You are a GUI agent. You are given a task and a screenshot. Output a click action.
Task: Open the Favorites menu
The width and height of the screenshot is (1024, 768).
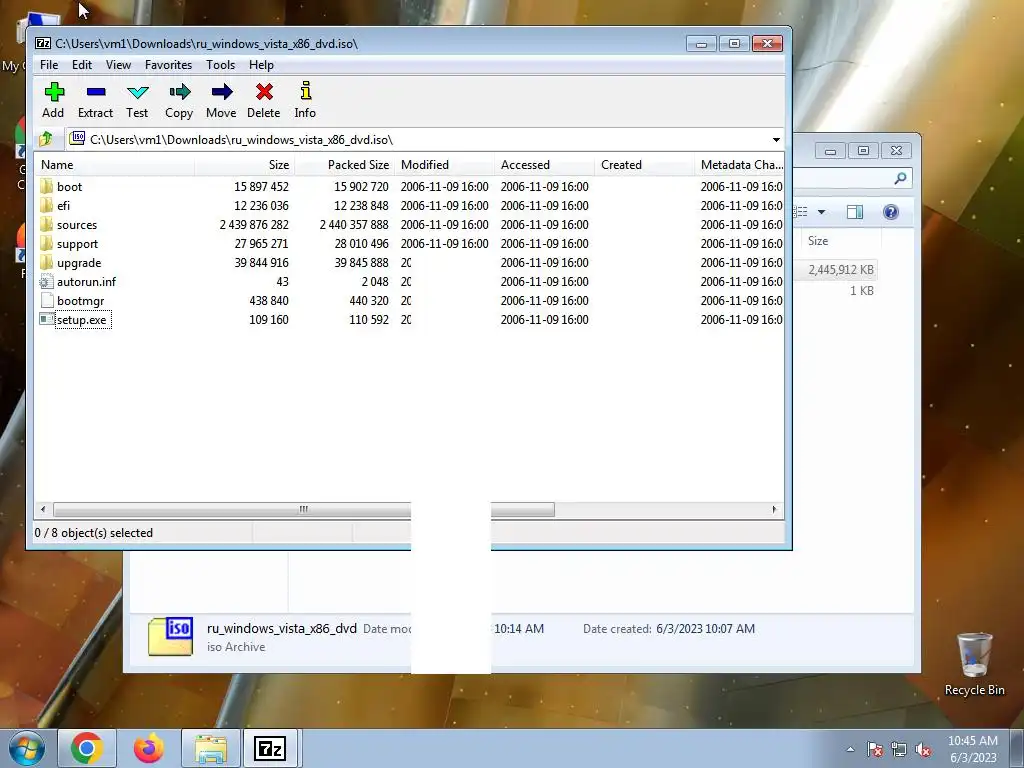pos(168,65)
